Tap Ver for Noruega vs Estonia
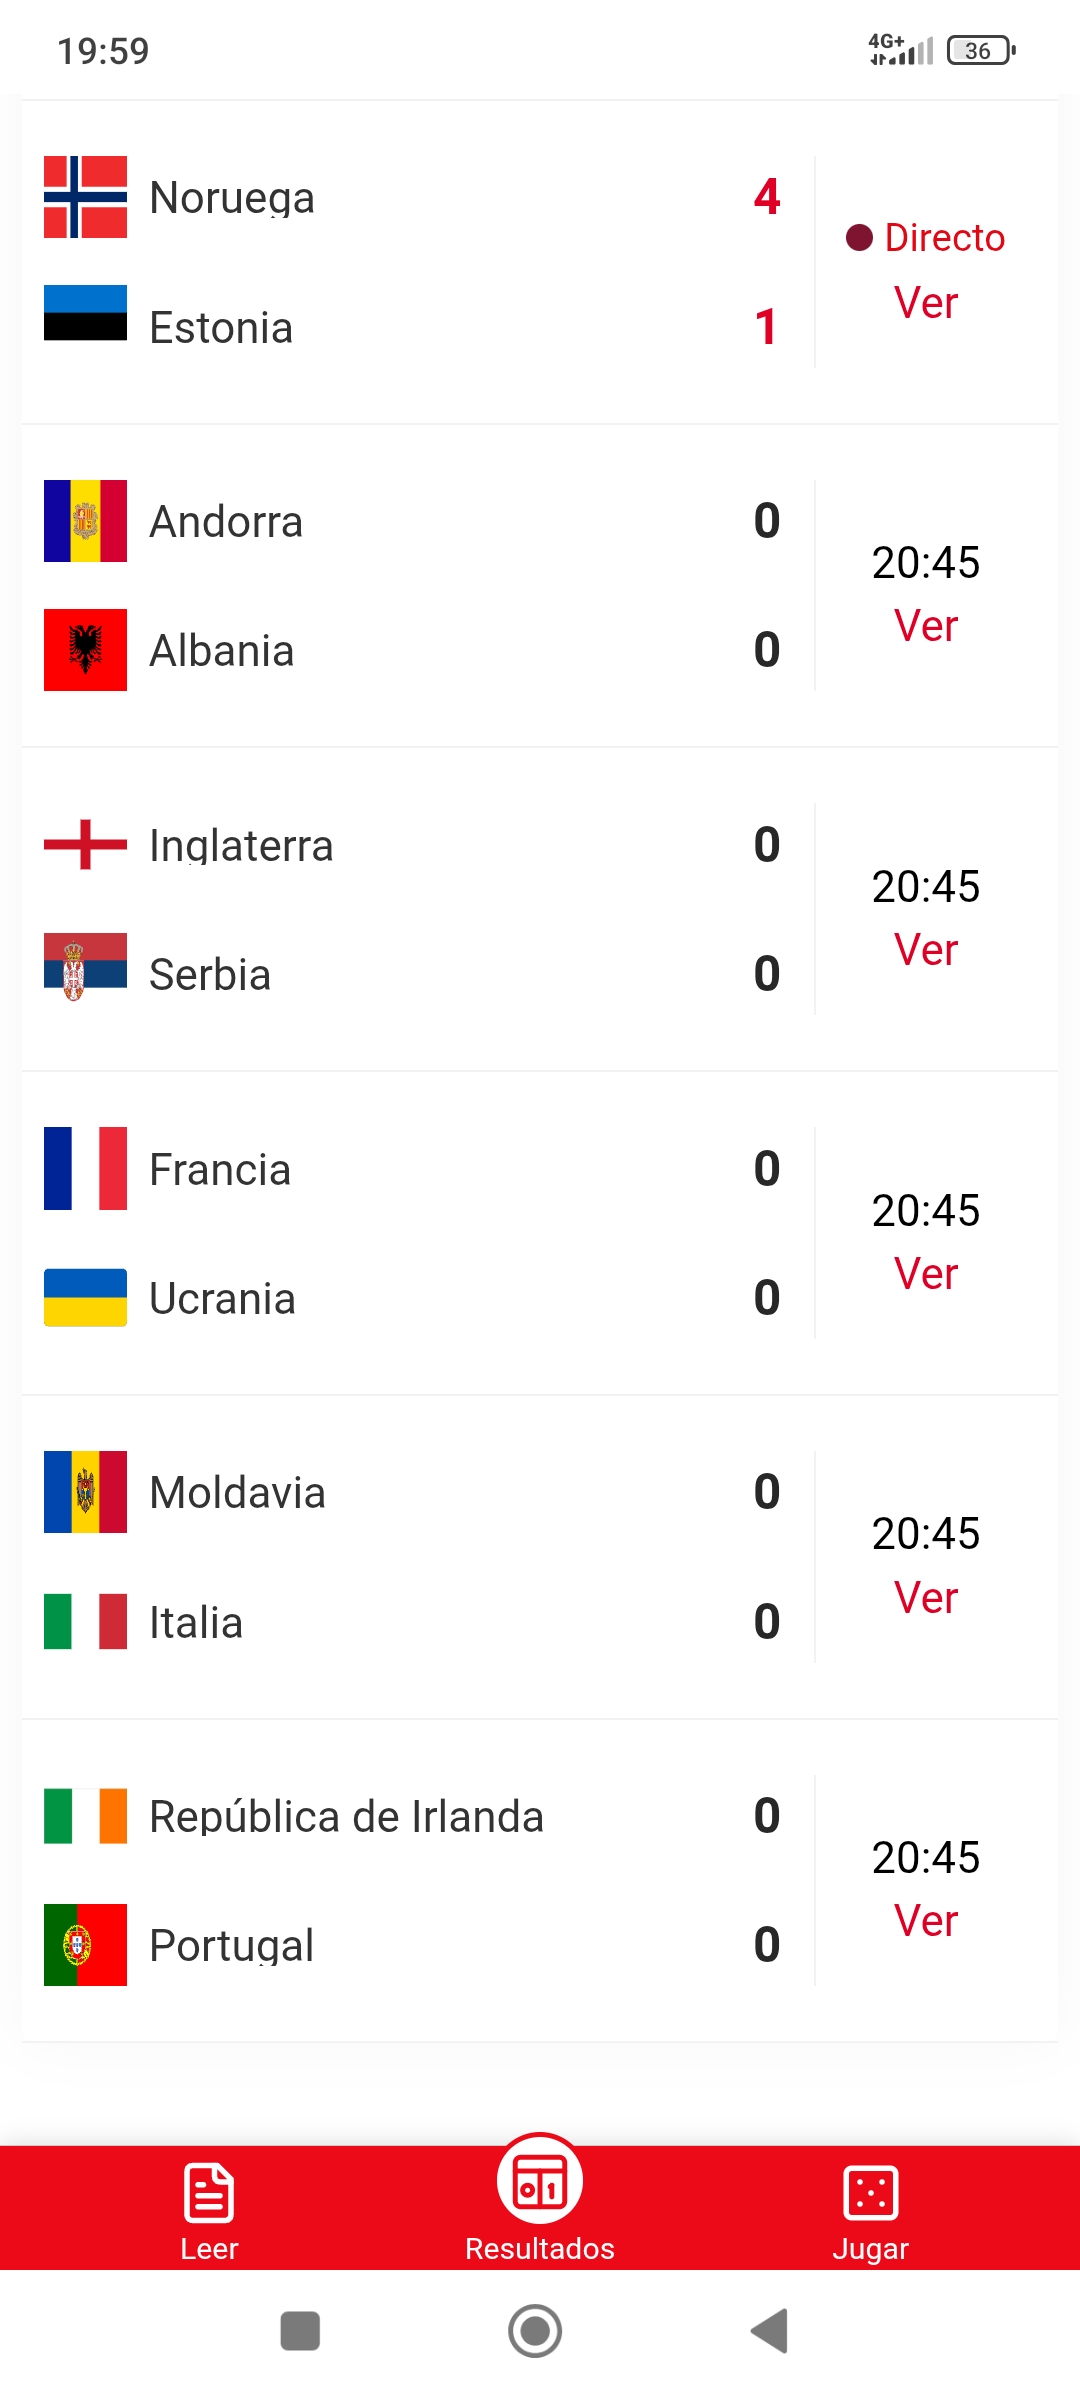 [x=926, y=303]
